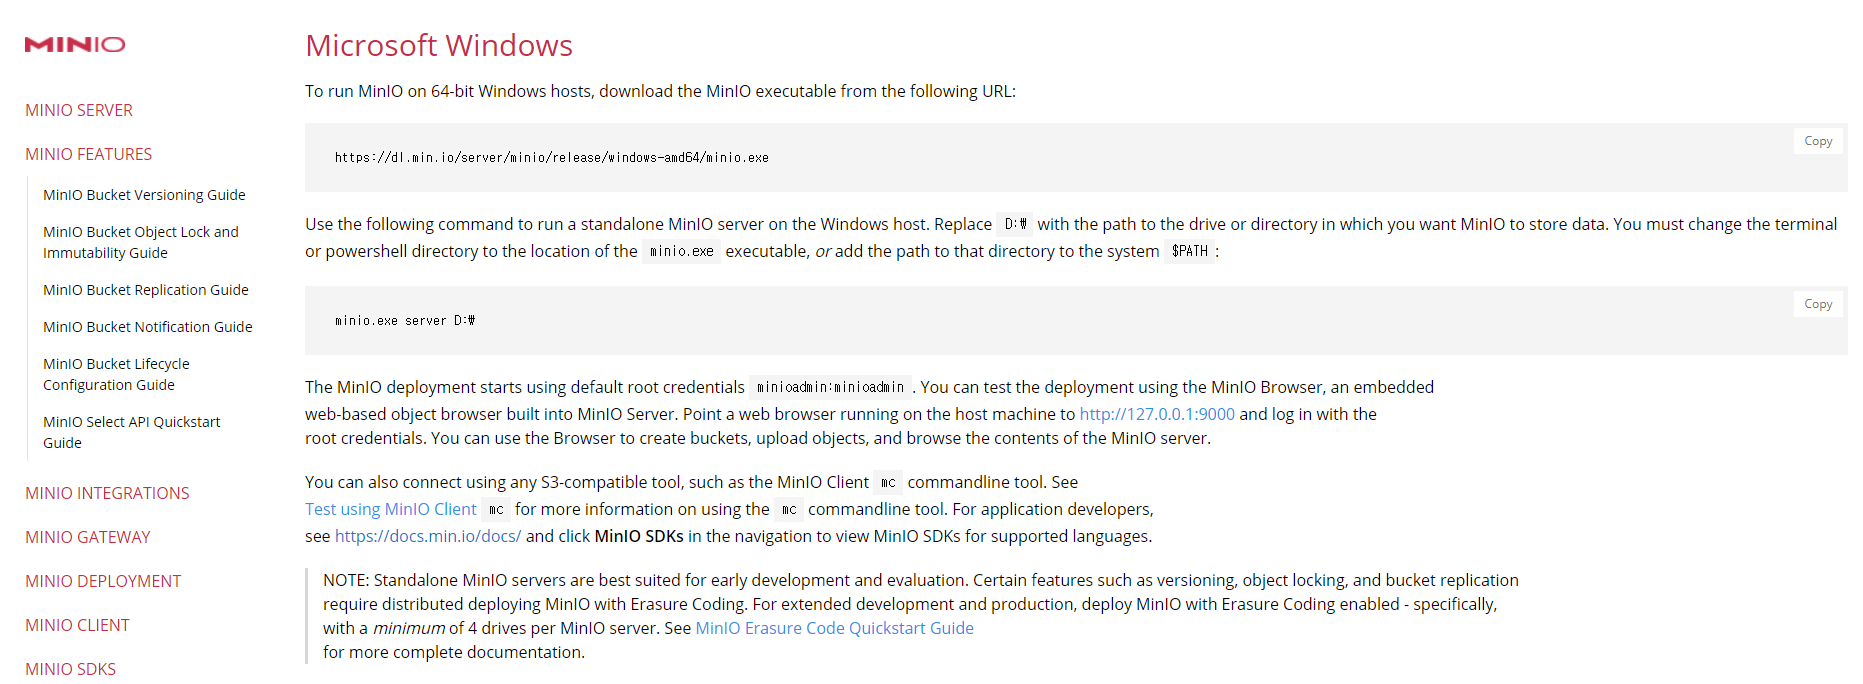Open MinIO Erasure Code Quickstart Guide link
This screenshot has height=684, width=1863.
[834, 628]
